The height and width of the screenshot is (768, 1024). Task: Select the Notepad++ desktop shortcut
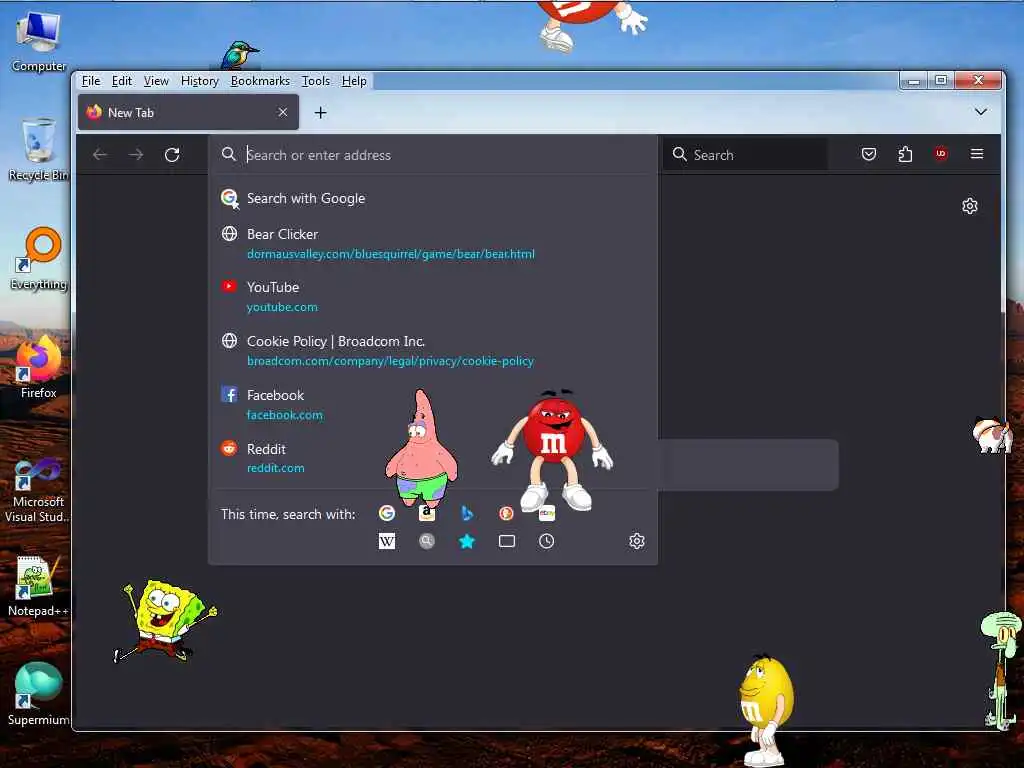click(39, 586)
